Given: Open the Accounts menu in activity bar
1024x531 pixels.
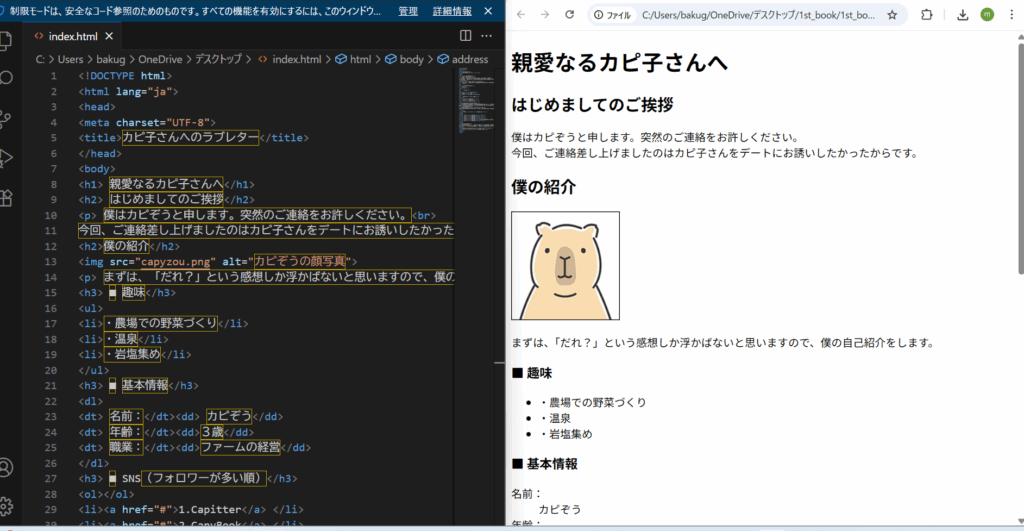Looking at the screenshot, I should [x=6, y=467].
